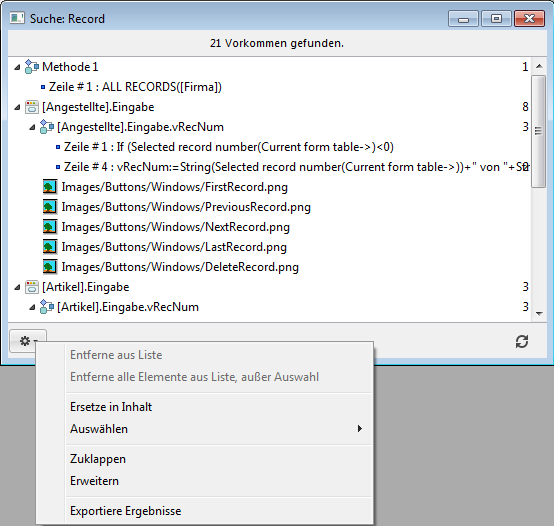The image size is (554, 526).
Task: Select Images/Buttons/Windows/PreviousRecord.png entry
Action: 186,207
